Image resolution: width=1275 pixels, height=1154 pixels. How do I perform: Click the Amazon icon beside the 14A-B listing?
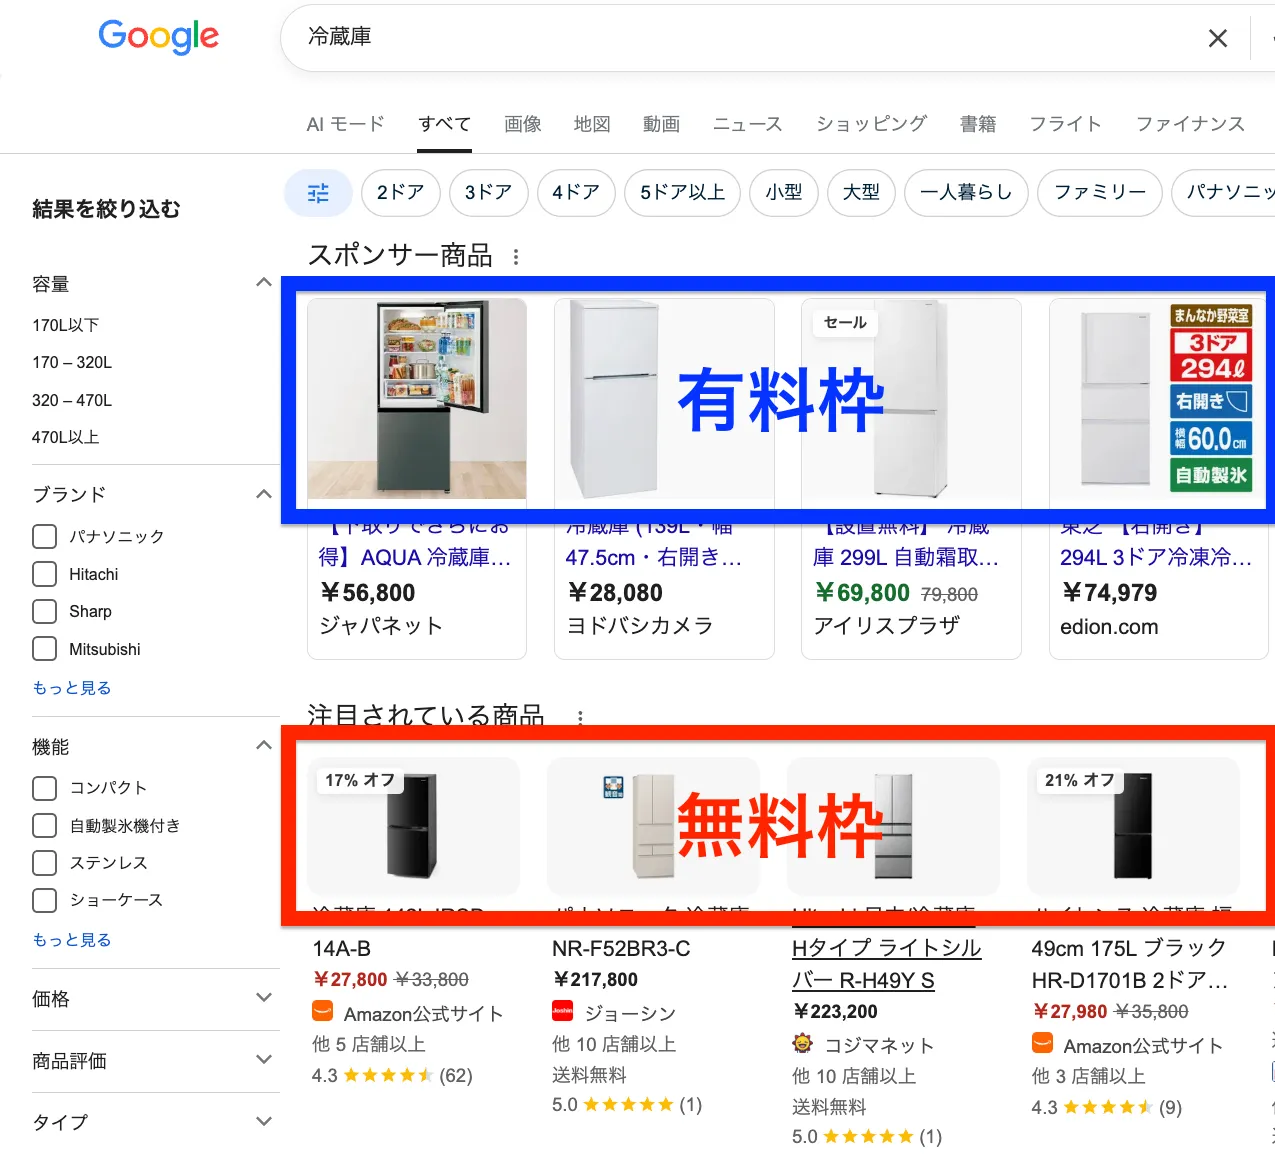tap(322, 1012)
